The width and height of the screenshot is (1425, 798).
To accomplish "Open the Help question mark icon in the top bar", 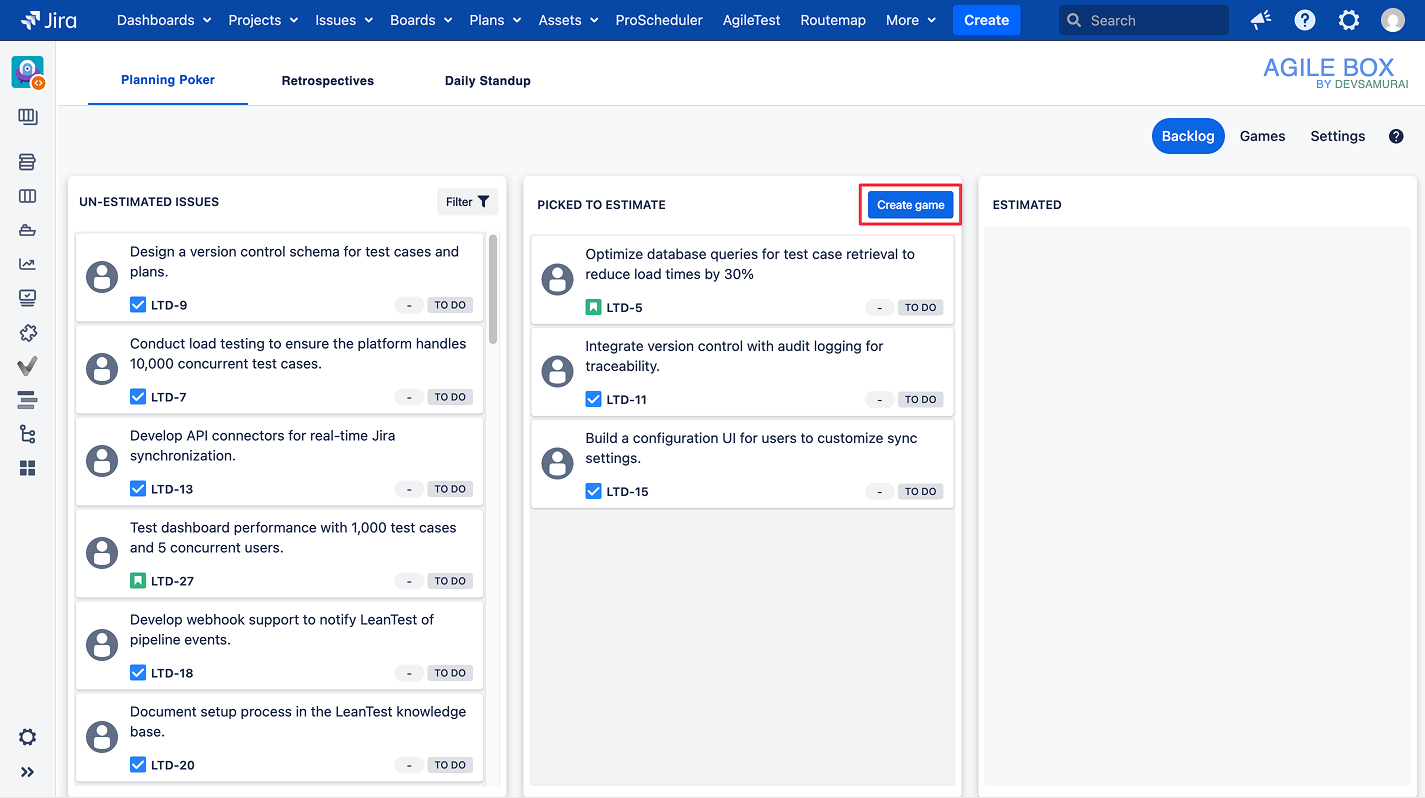I will (x=1305, y=20).
